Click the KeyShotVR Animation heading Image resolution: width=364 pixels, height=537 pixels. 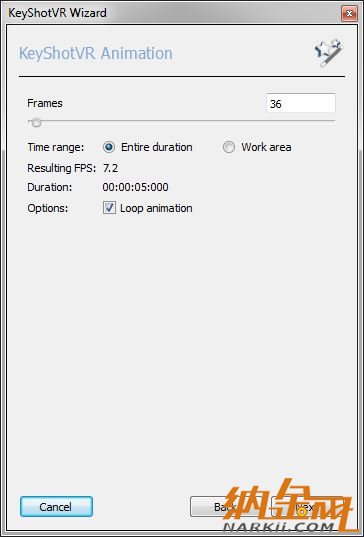point(96,53)
